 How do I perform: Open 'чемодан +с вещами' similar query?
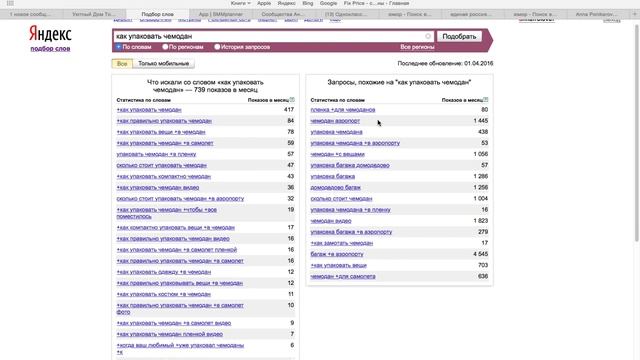click(338, 154)
